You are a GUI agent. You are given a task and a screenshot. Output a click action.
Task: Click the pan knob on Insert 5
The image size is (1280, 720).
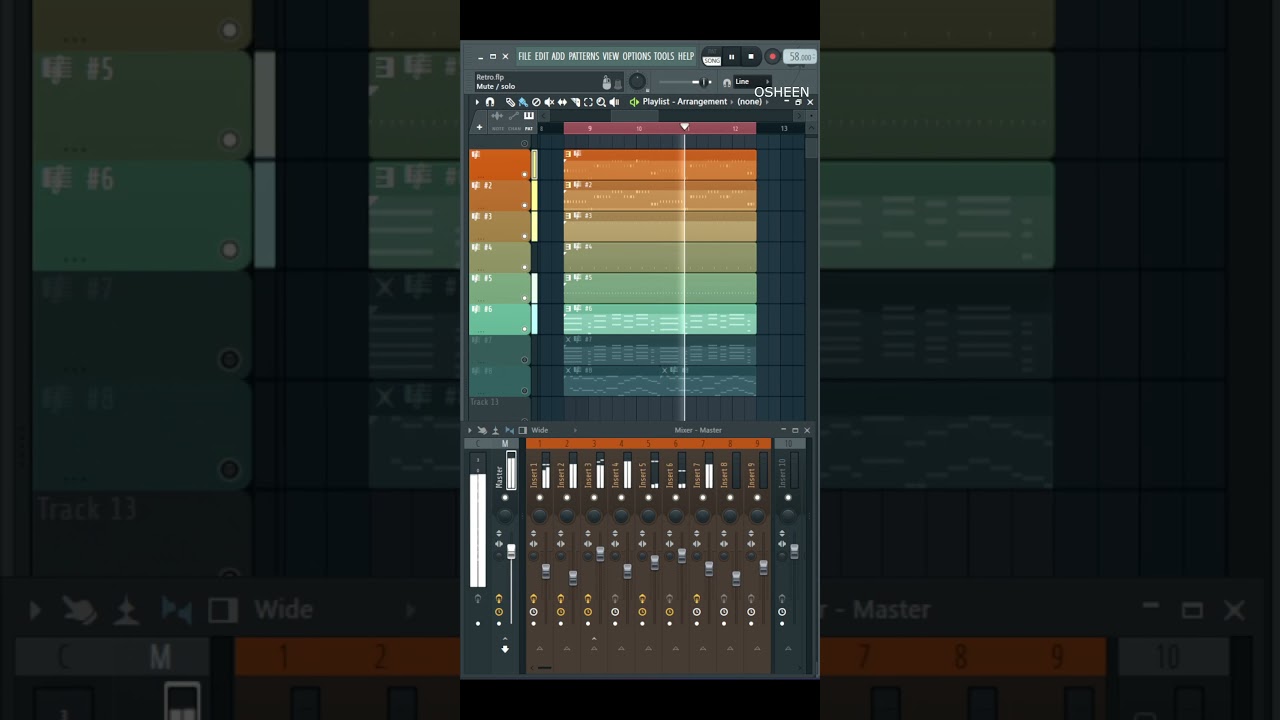[x=648, y=516]
